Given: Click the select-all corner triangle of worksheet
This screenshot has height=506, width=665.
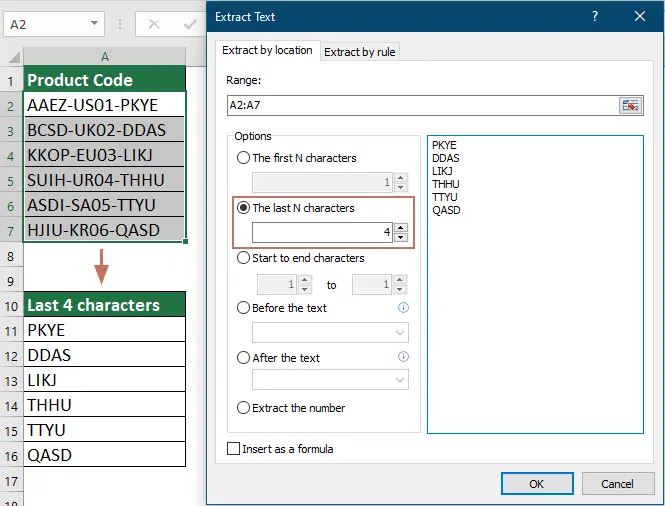Looking at the screenshot, I should click(14, 57).
